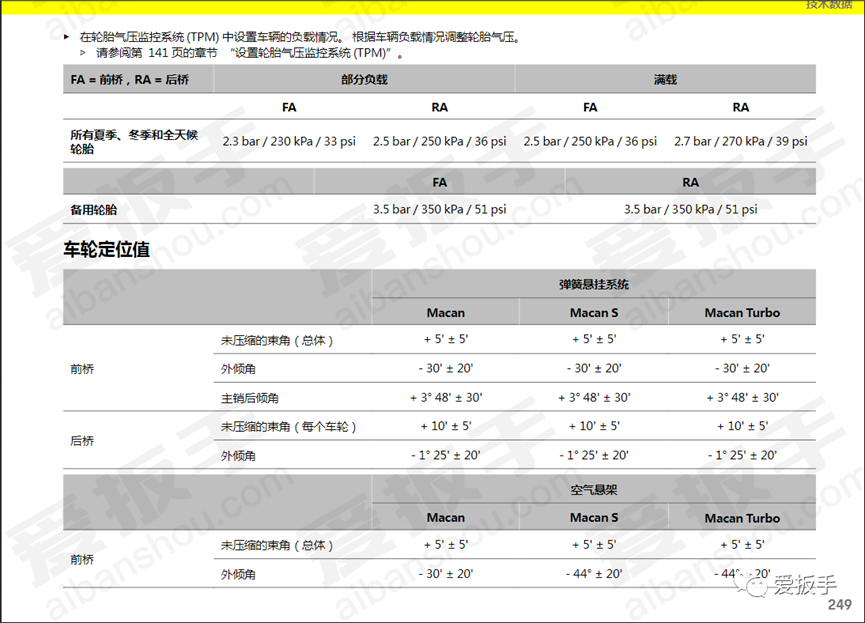Select the '后桥' row label
The width and height of the screenshot is (865, 623).
point(82,440)
